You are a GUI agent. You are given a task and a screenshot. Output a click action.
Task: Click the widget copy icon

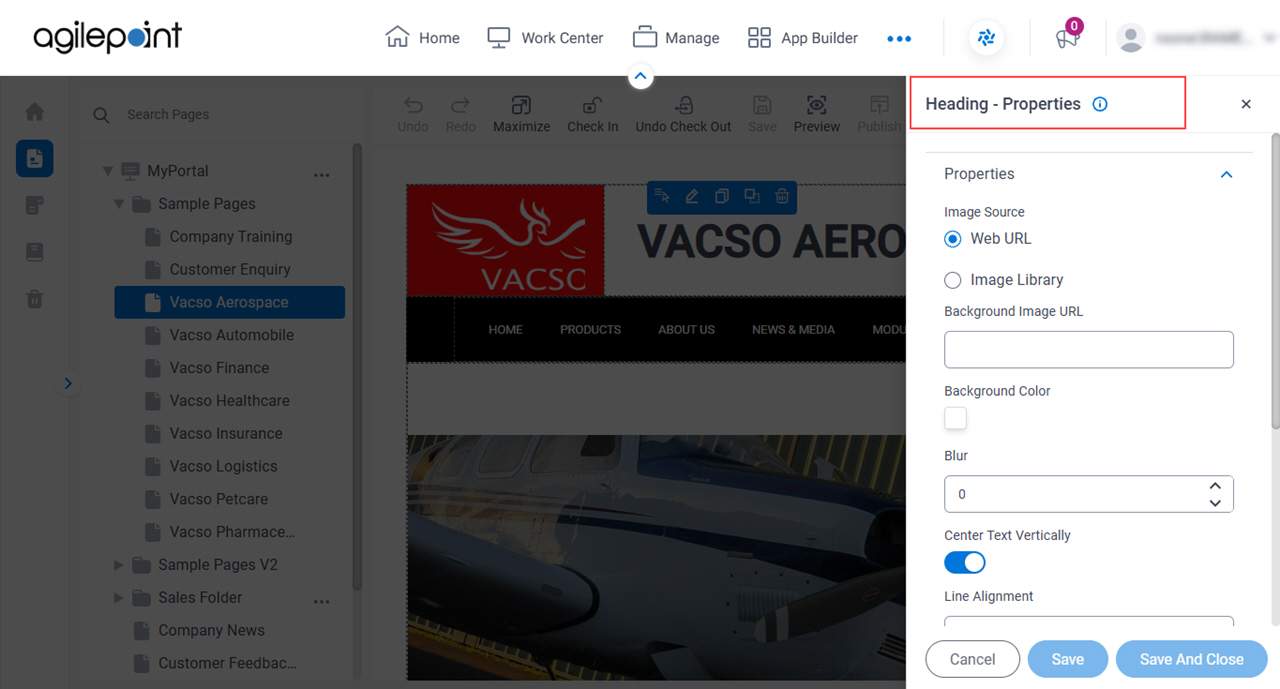(721, 197)
